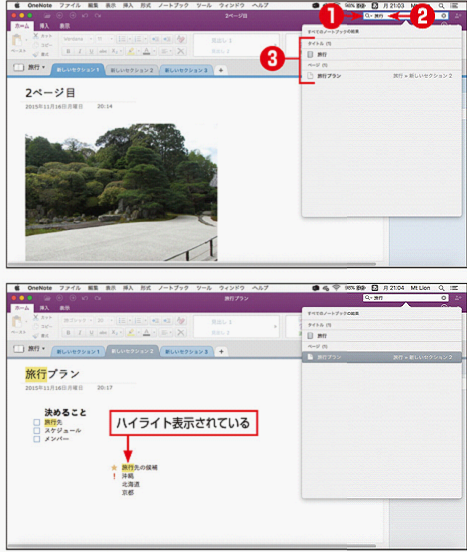Click redo arrow in 2ページ目 title bar
The width and height of the screenshot is (467, 552).
(x=97, y=15)
